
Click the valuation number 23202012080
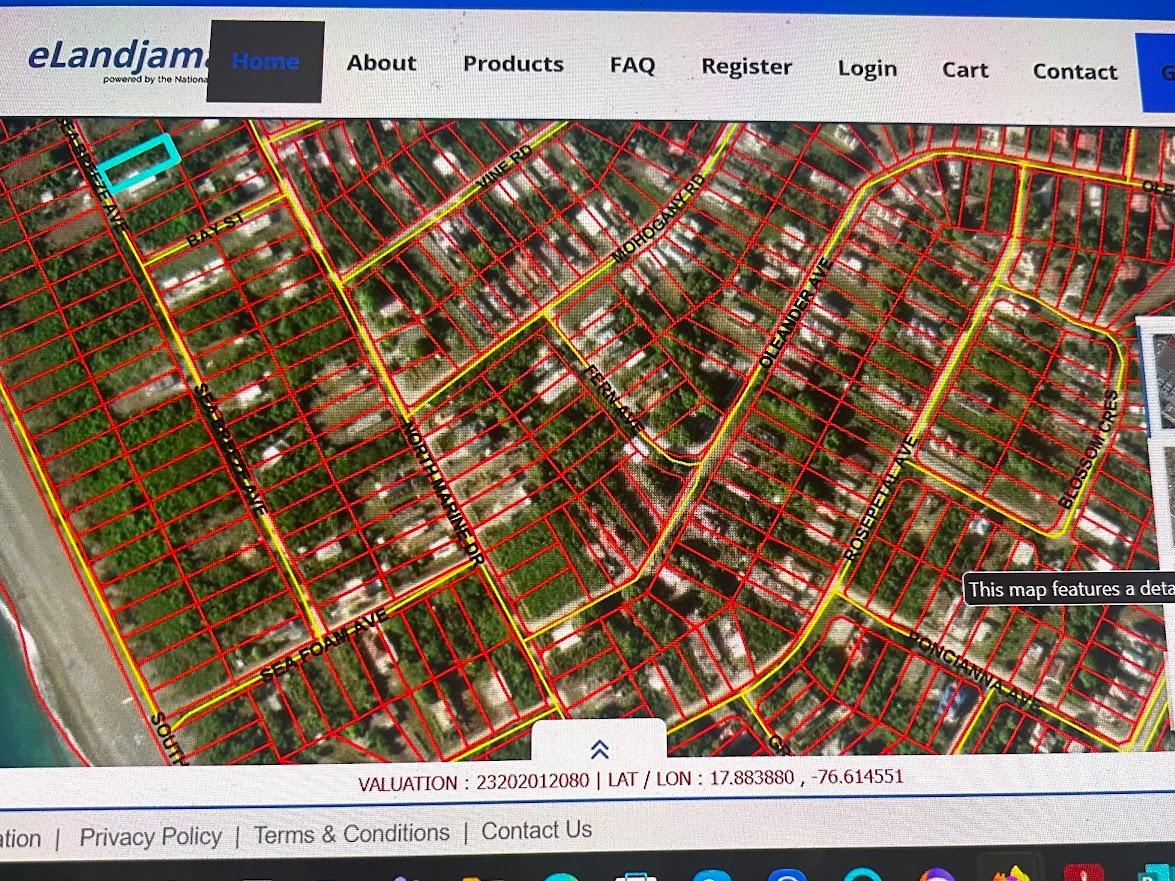533,781
